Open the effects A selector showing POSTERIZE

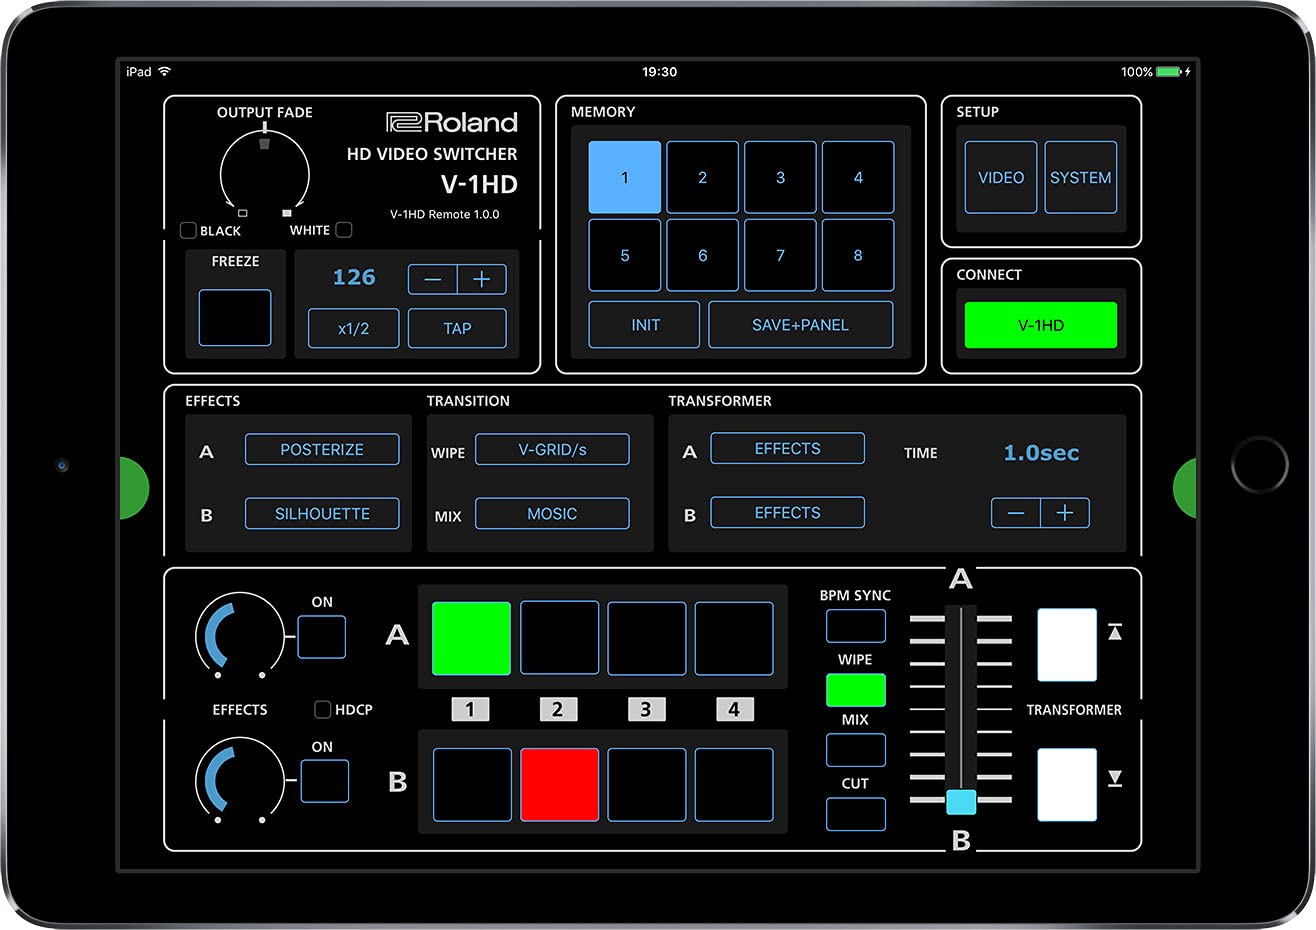pos(322,449)
